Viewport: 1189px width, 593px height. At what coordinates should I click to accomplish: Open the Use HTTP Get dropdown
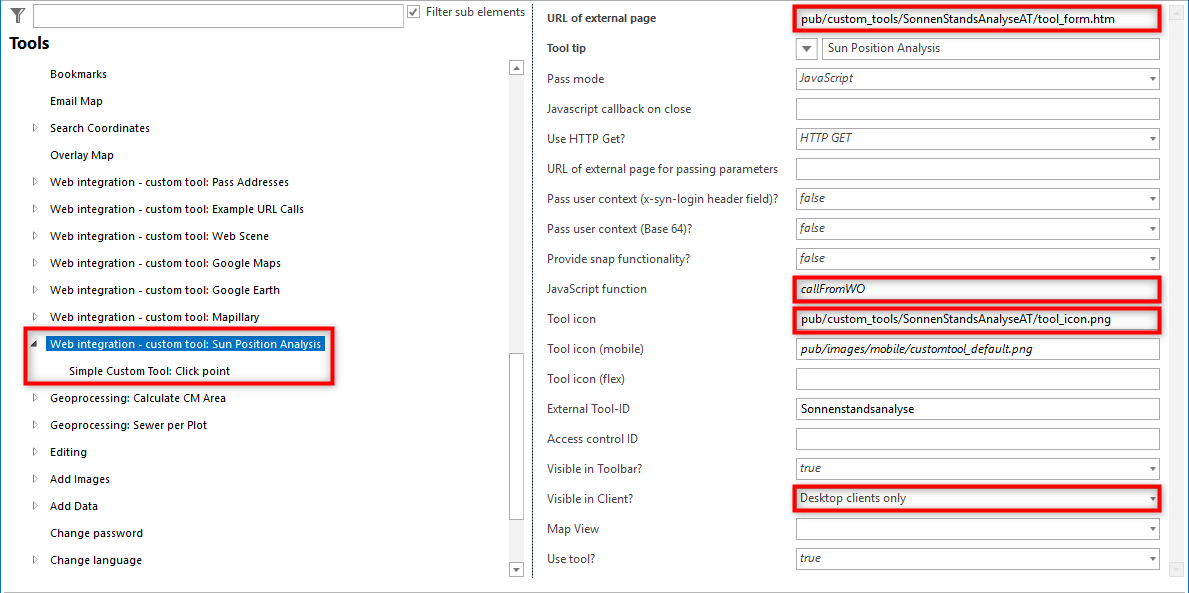(1150, 138)
